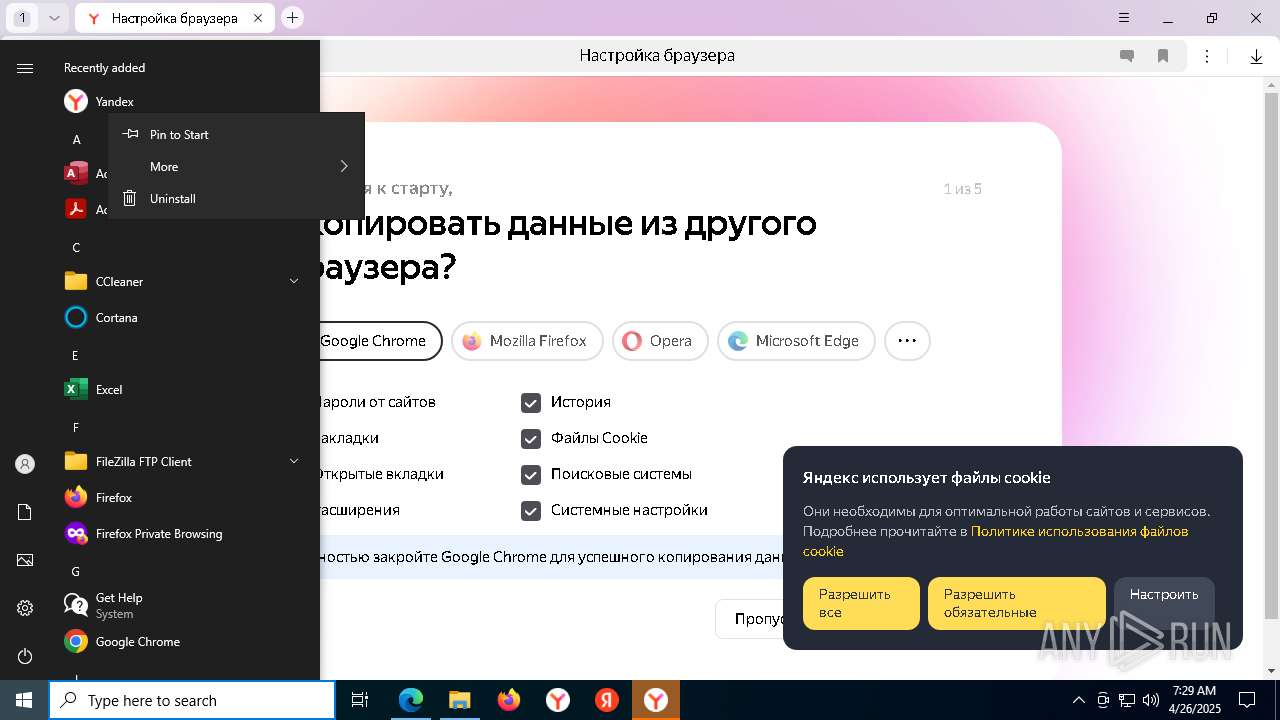This screenshot has height=720, width=1280.
Task: Open the Get Help app
Action: 180,605
